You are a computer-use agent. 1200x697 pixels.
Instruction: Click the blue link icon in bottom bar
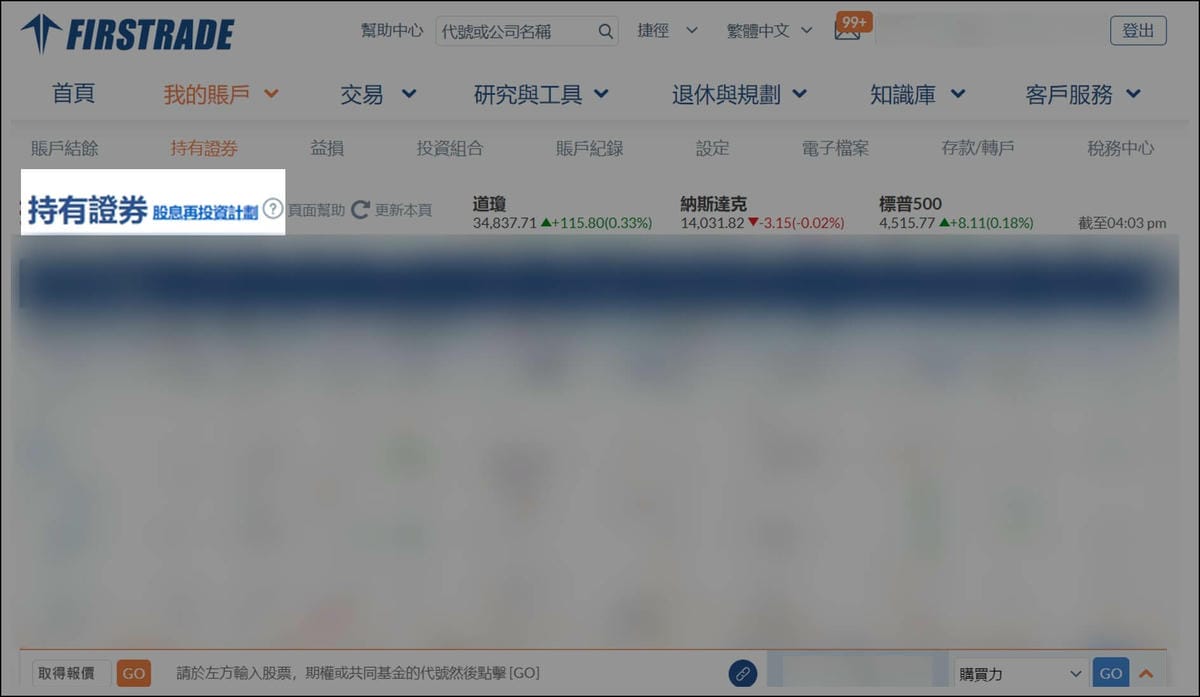tap(742, 673)
